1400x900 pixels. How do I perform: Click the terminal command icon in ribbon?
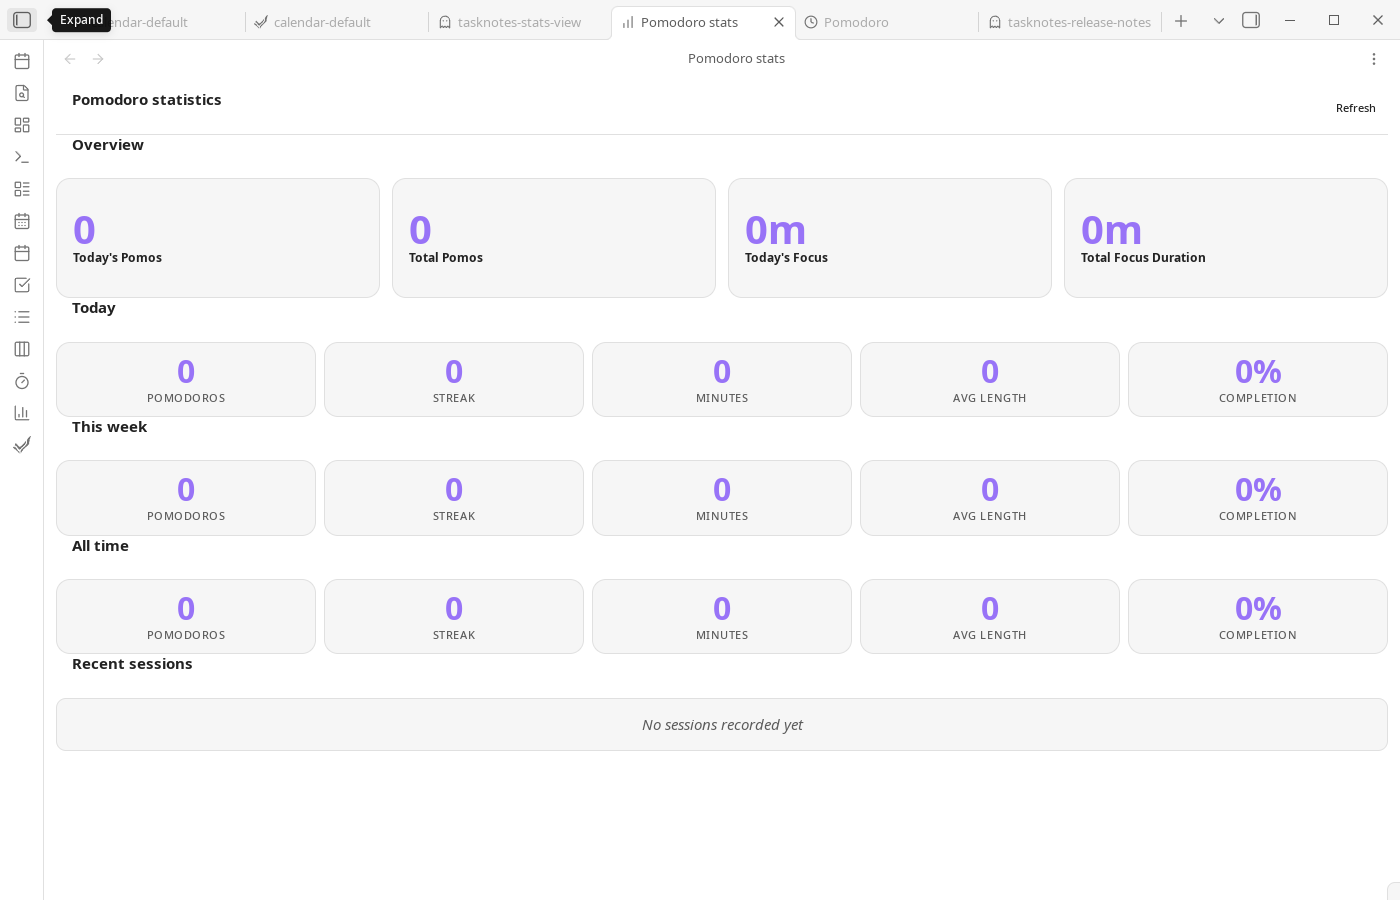22,157
